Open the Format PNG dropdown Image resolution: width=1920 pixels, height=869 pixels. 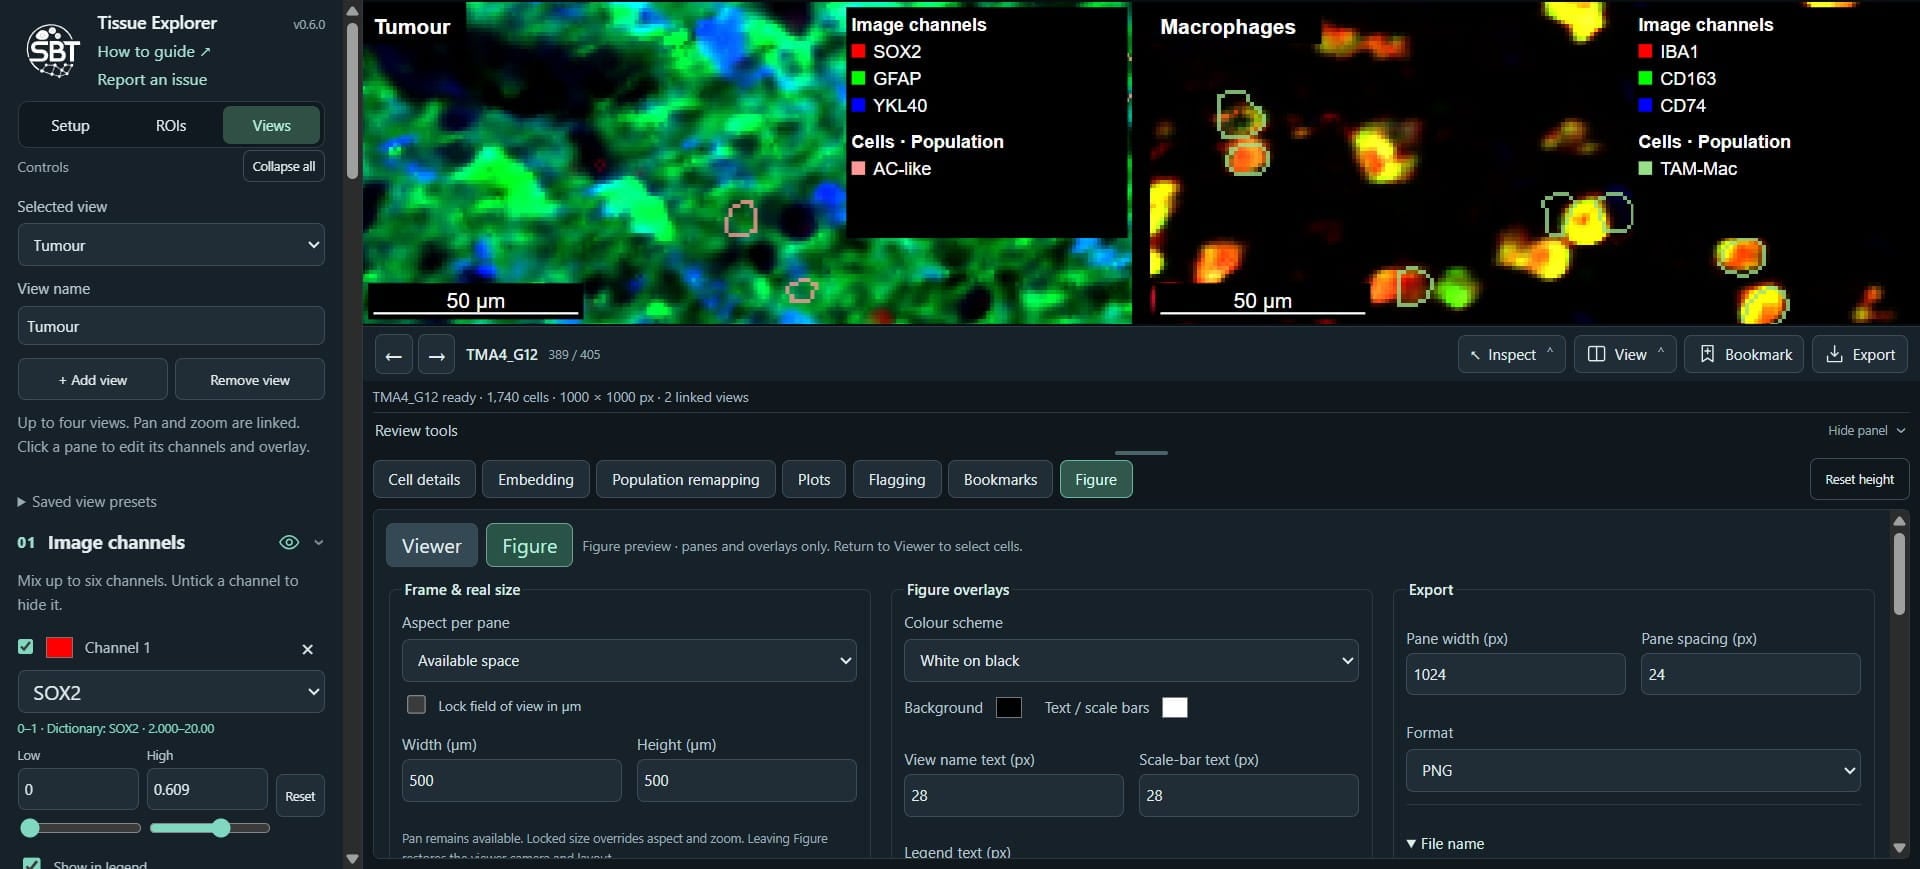(x=1633, y=770)
